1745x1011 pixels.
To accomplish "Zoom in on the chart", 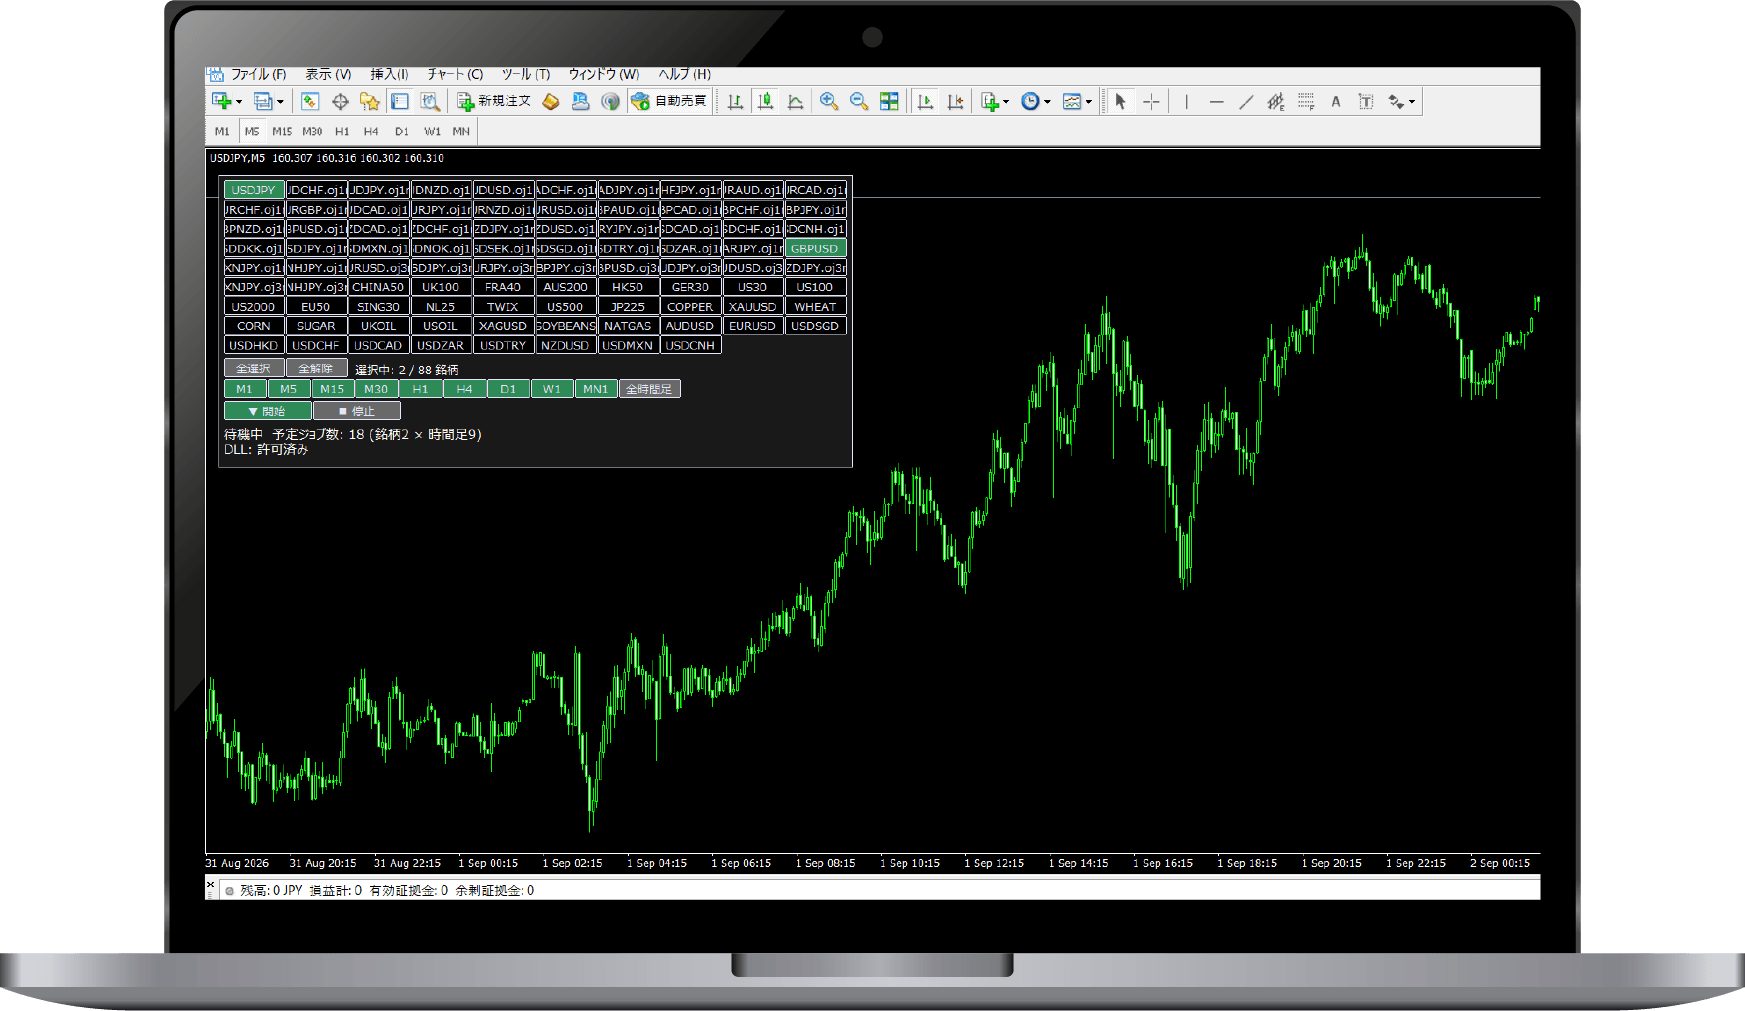I will (829, 101).
